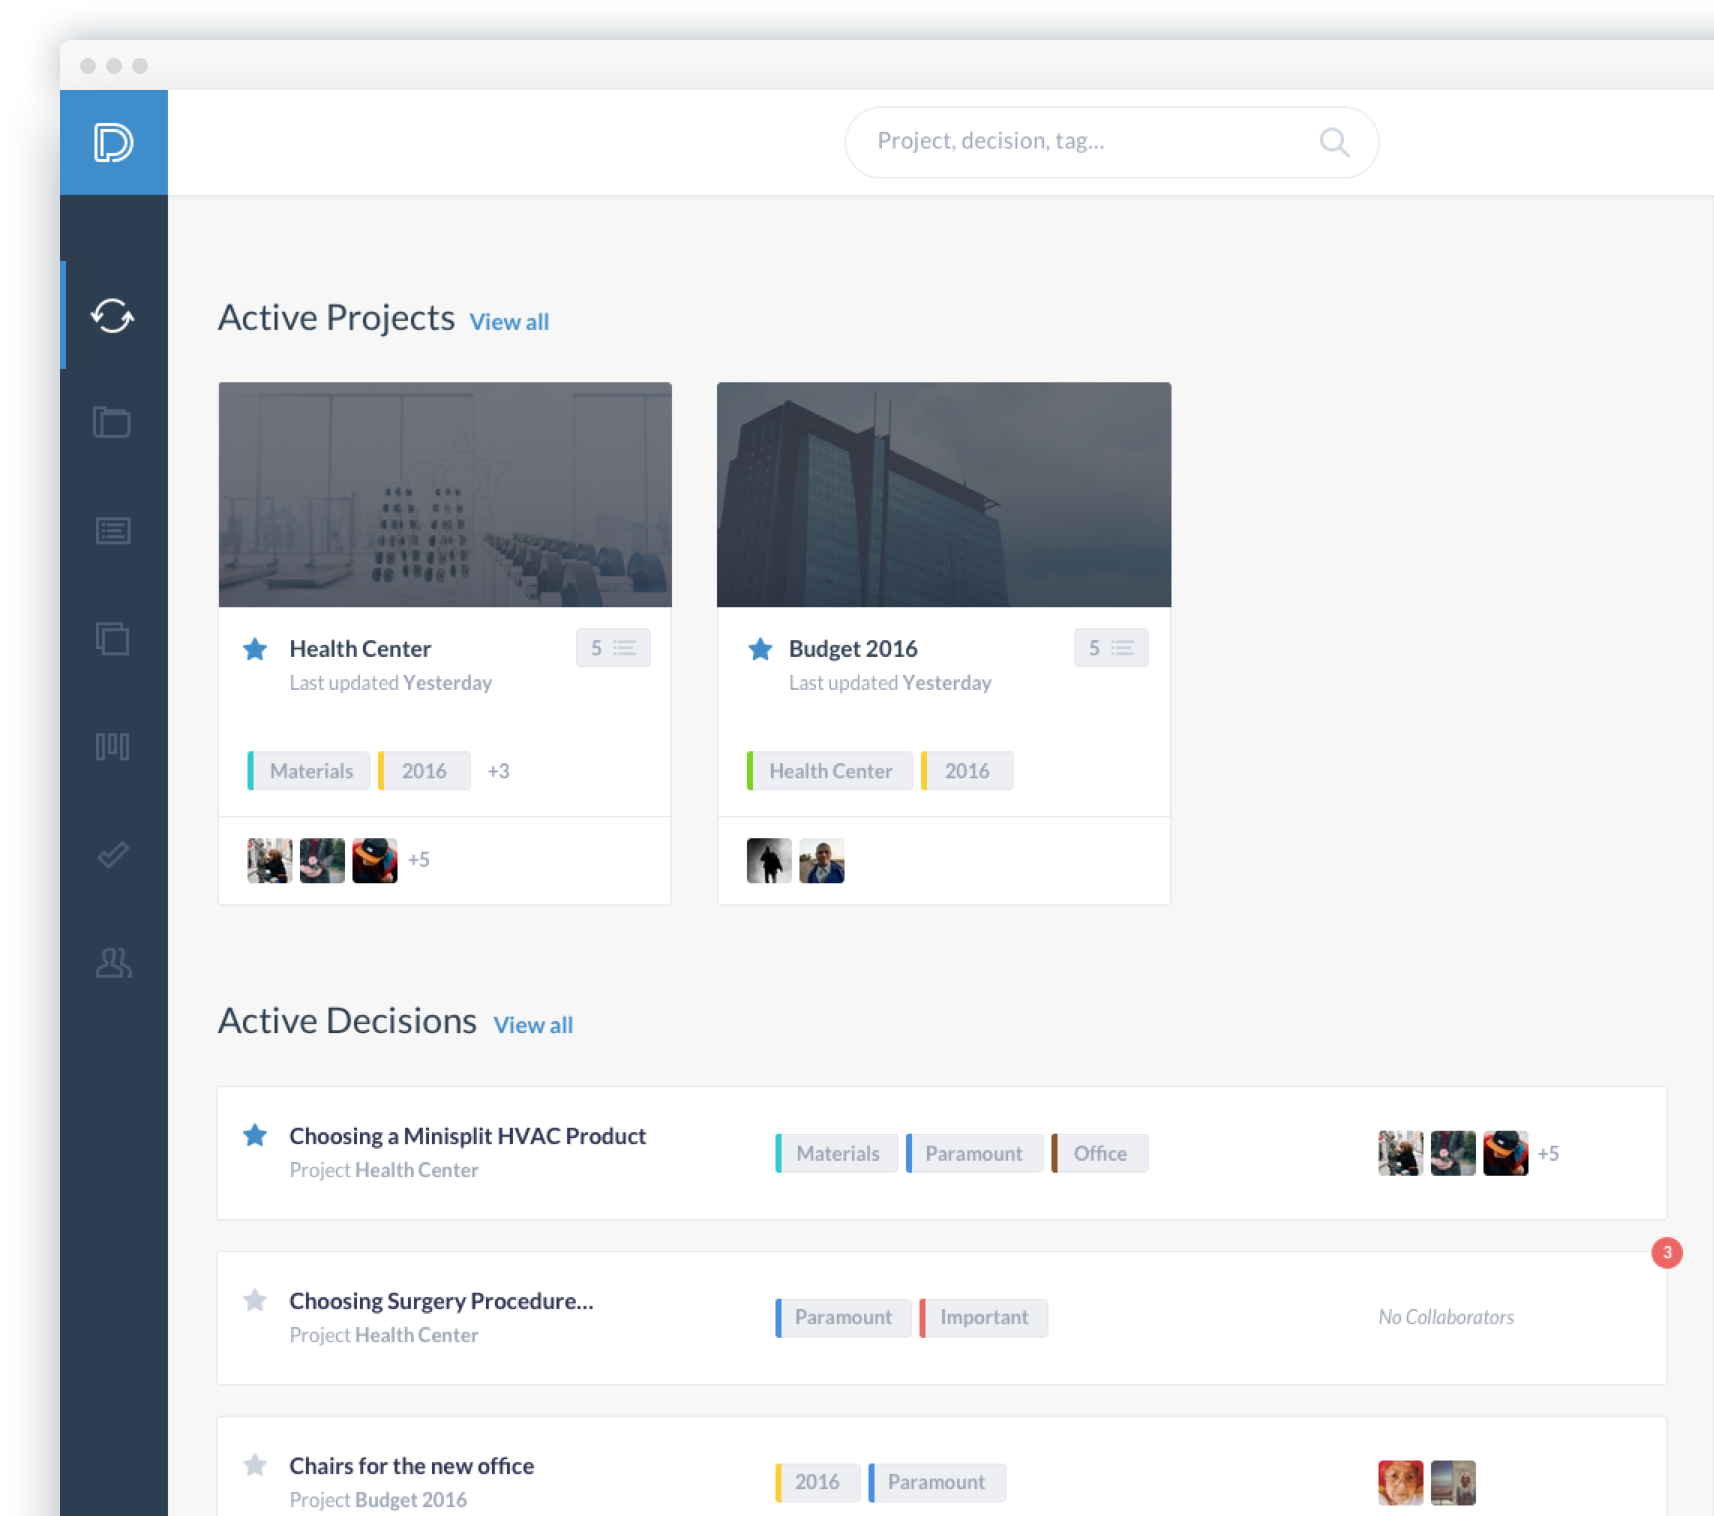The height and width of the screenshot is (1516, 1714).
Task: Open the projects folder icon in sidebar
Action: tap(112, 422)
